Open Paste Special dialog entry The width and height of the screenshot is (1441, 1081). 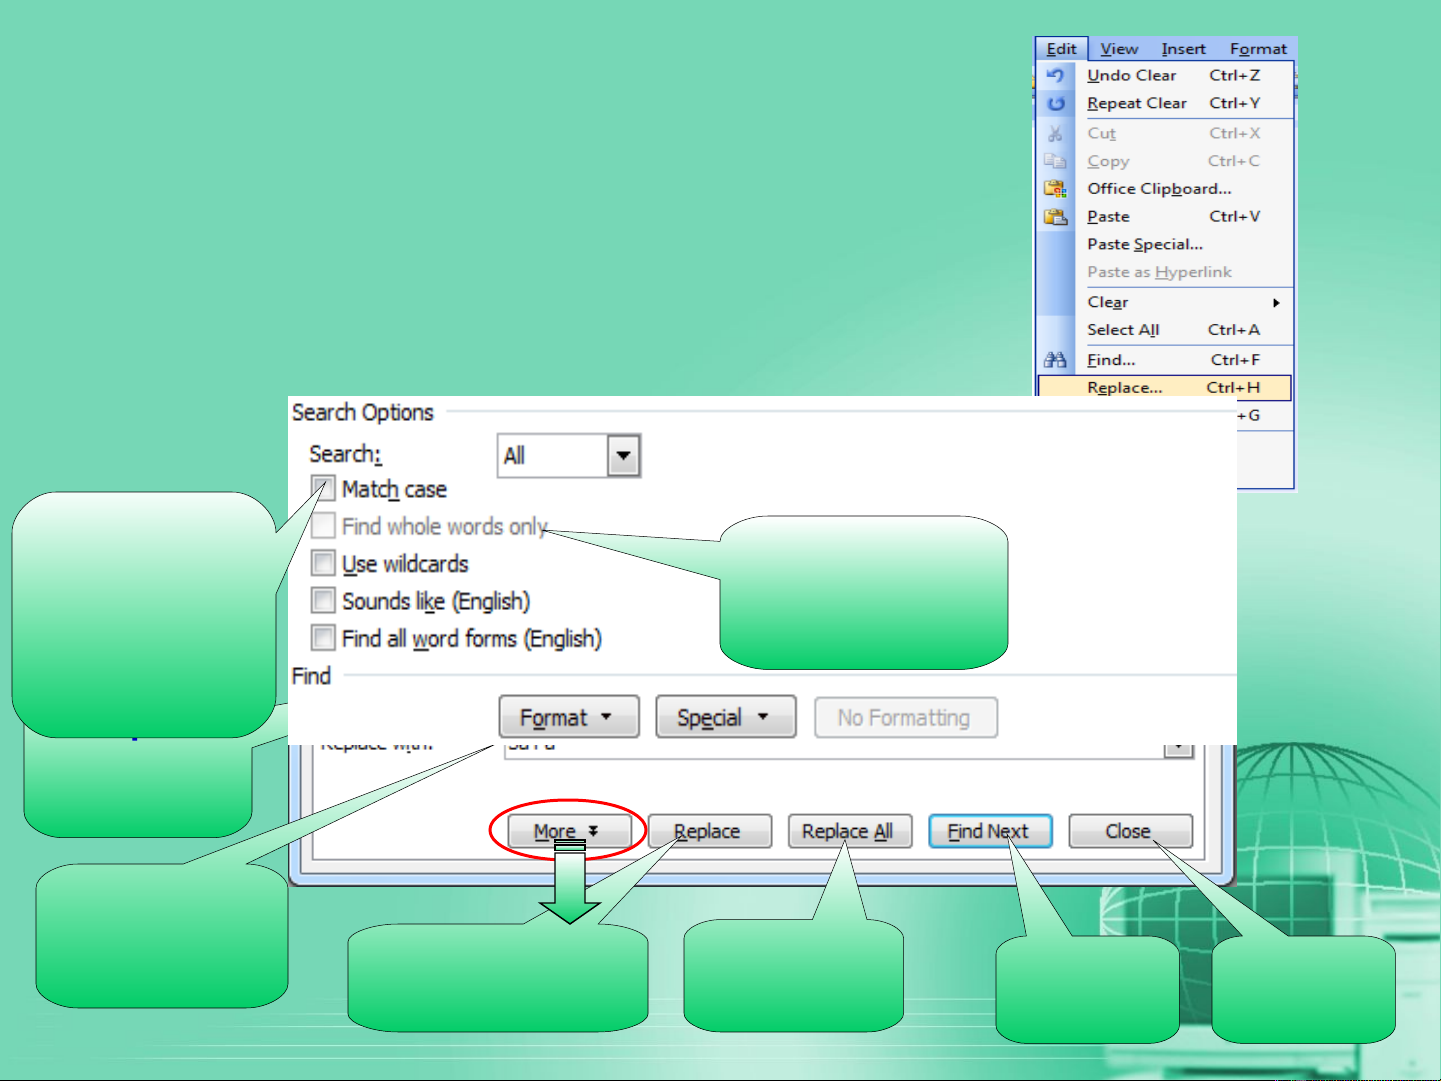point(1165,244)
